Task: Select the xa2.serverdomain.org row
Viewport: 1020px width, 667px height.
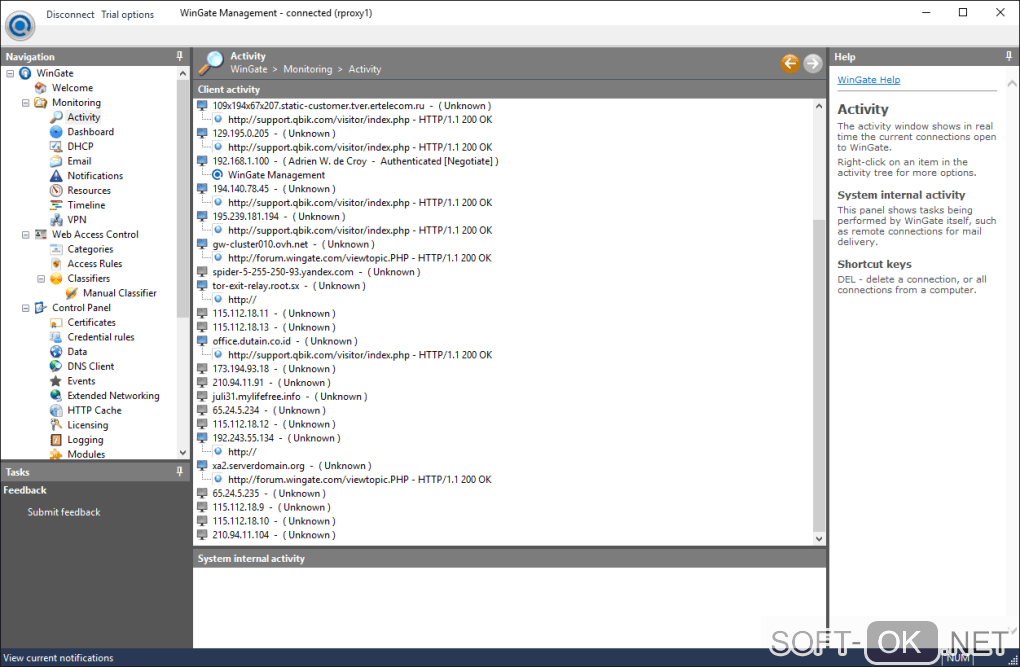Action: [292, 466]
